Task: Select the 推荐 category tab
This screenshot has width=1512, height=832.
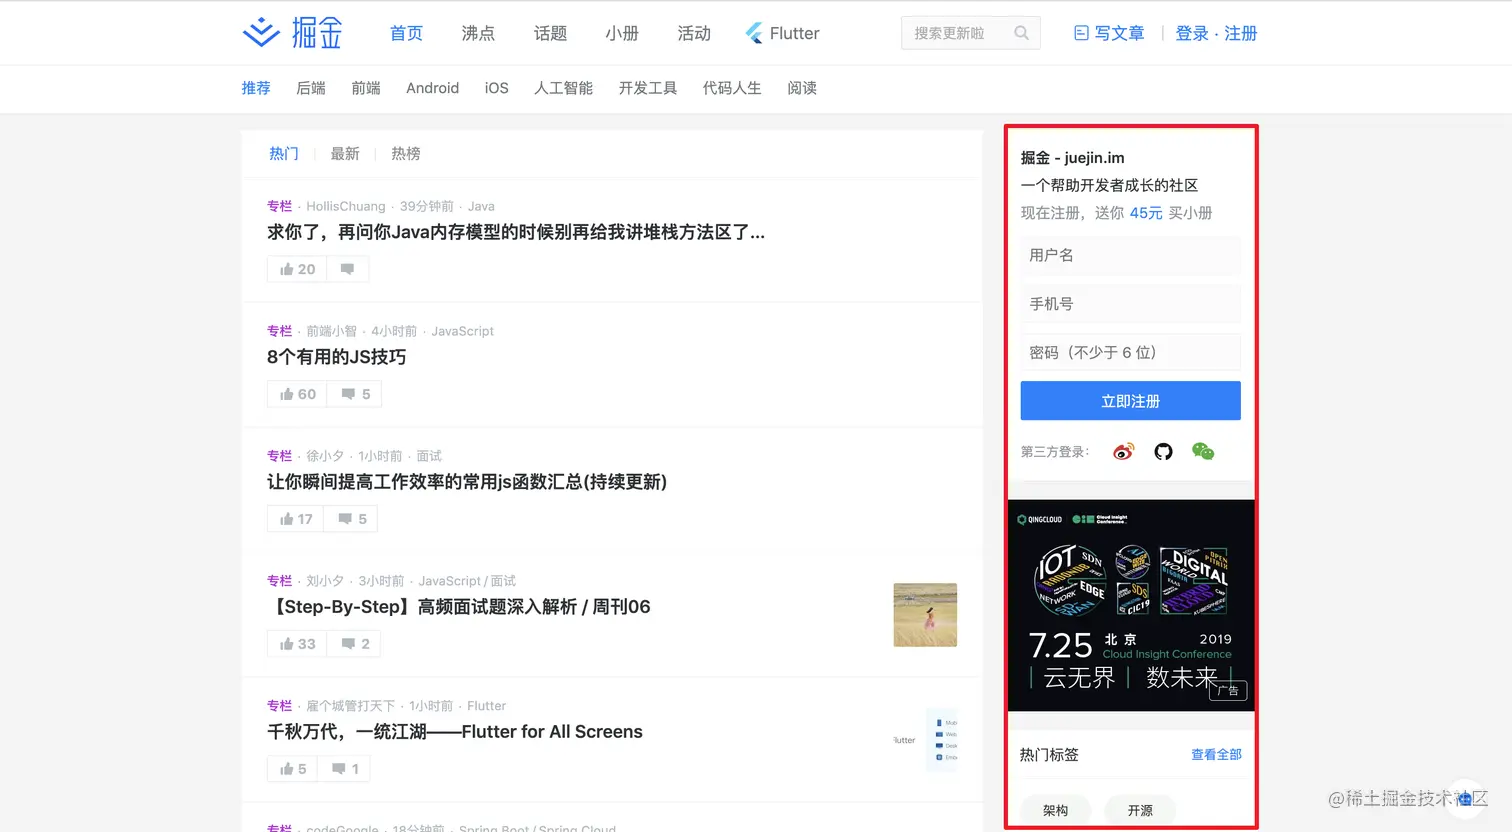Action: (256, 88)
